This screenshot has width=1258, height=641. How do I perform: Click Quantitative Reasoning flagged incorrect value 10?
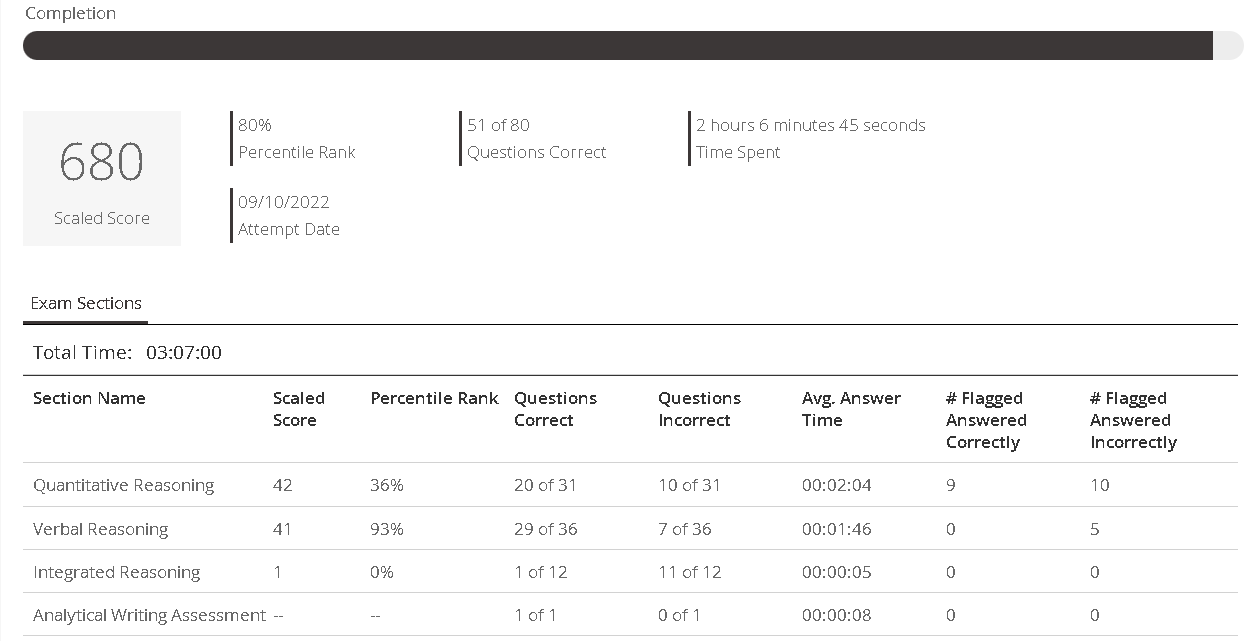[1100, 485]
